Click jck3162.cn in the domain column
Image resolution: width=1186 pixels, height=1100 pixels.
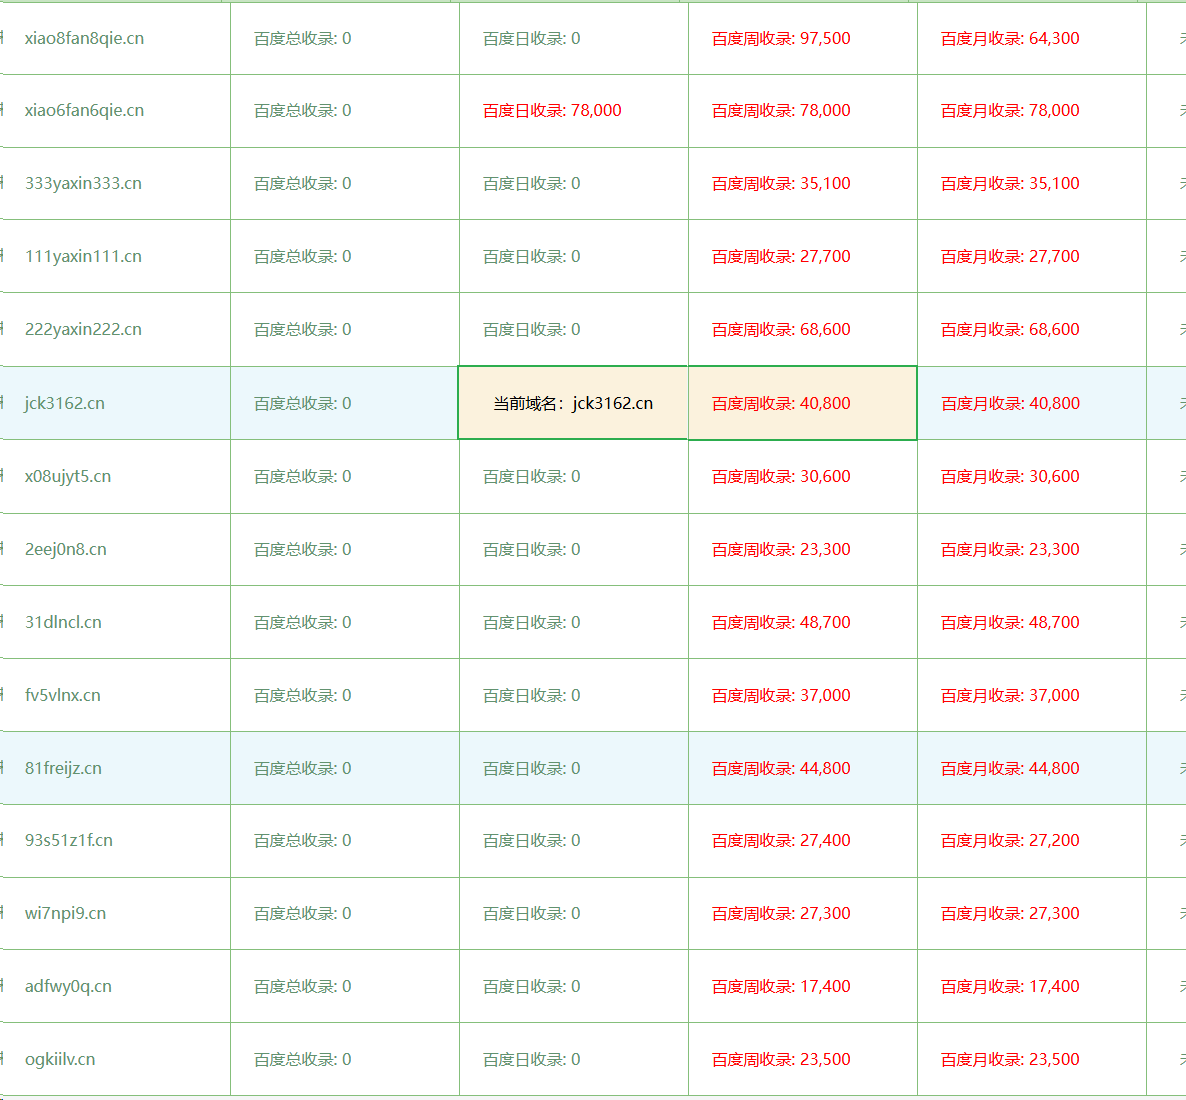pyautogui.click(x=65, y=404)
